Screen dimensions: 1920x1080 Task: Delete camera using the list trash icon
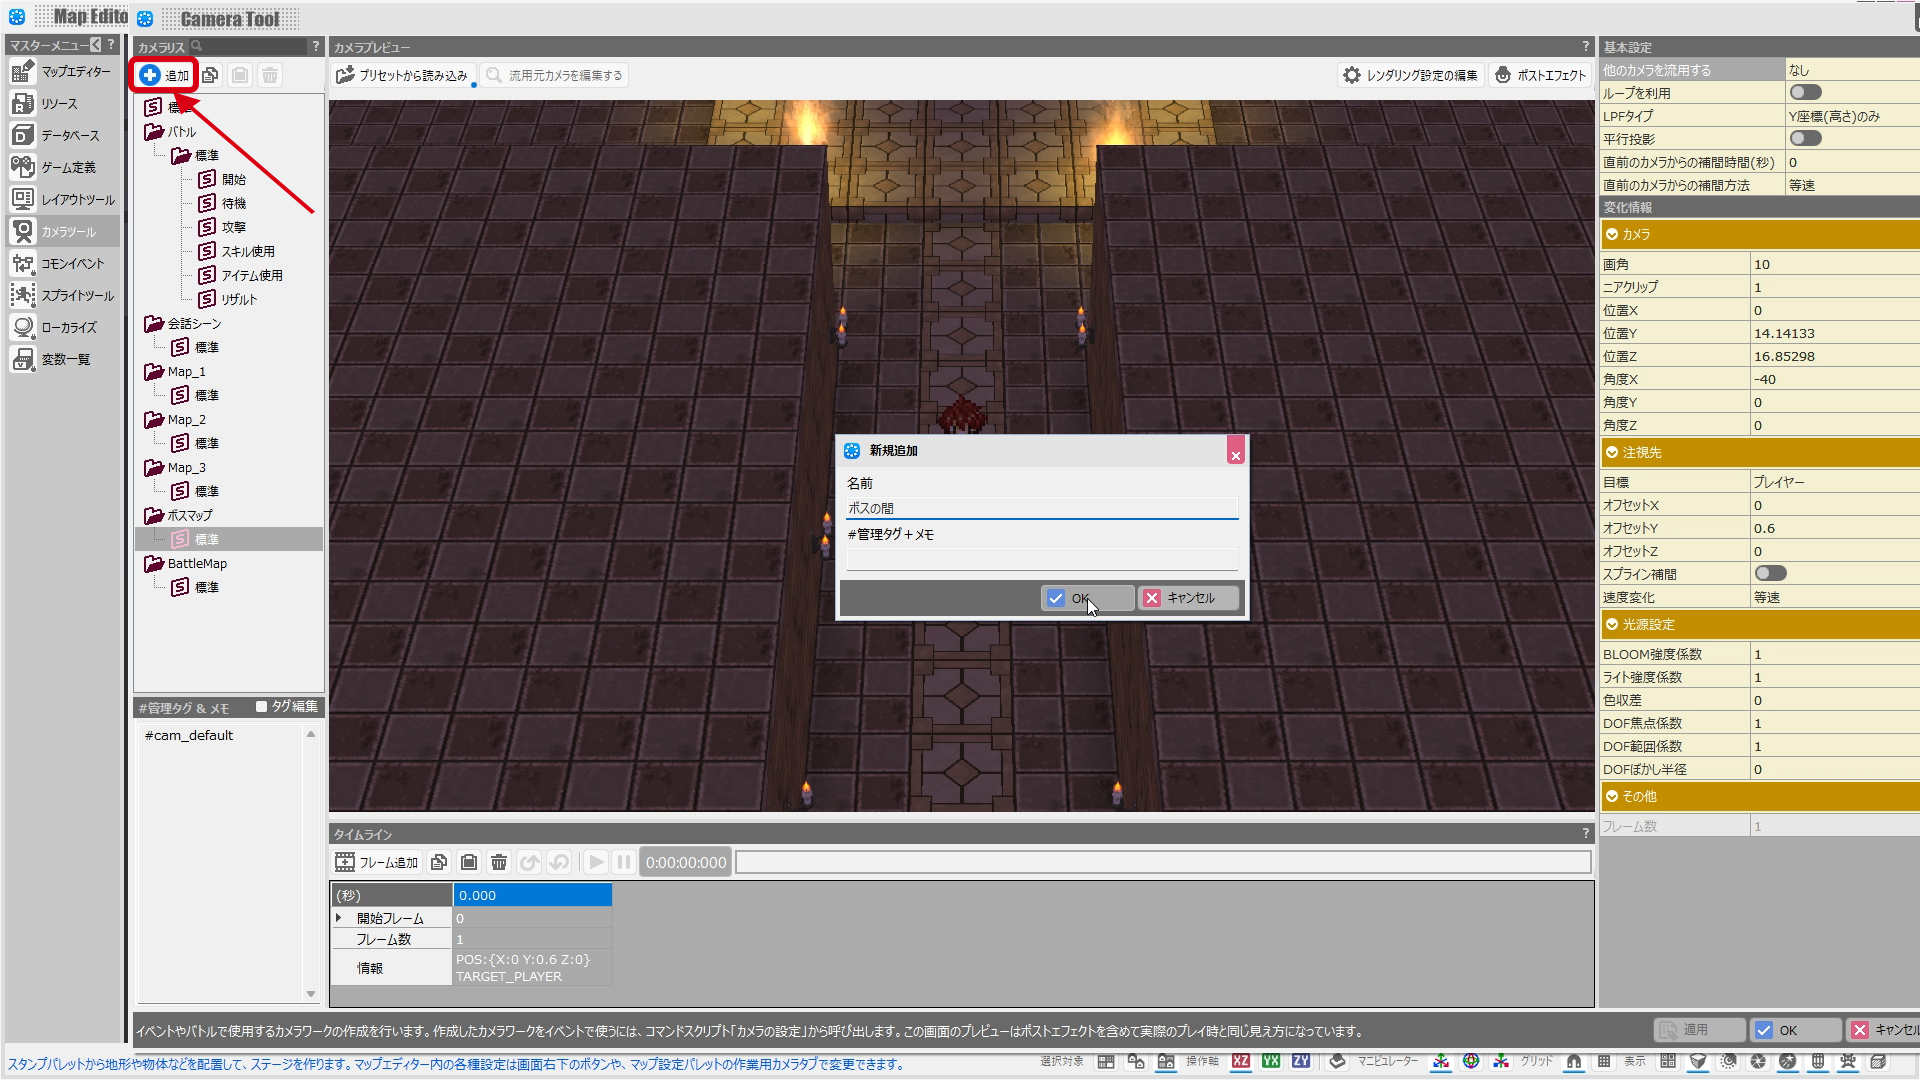270,75
